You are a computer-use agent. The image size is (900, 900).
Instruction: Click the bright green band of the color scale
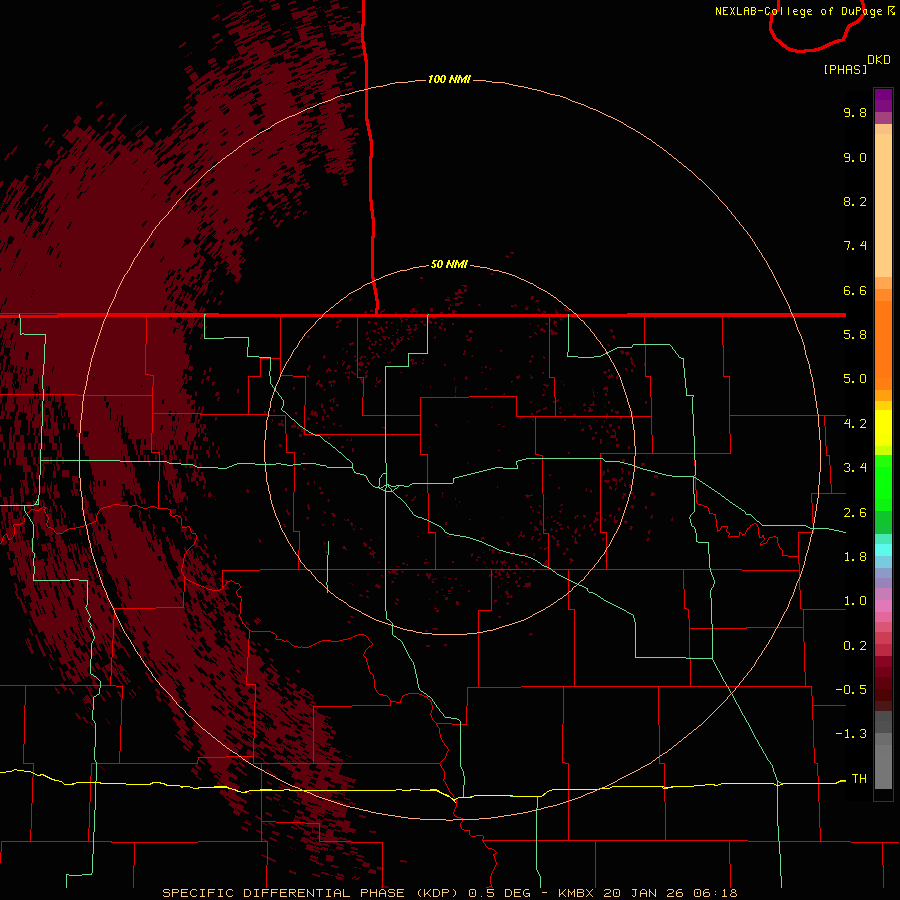[883, 481]
